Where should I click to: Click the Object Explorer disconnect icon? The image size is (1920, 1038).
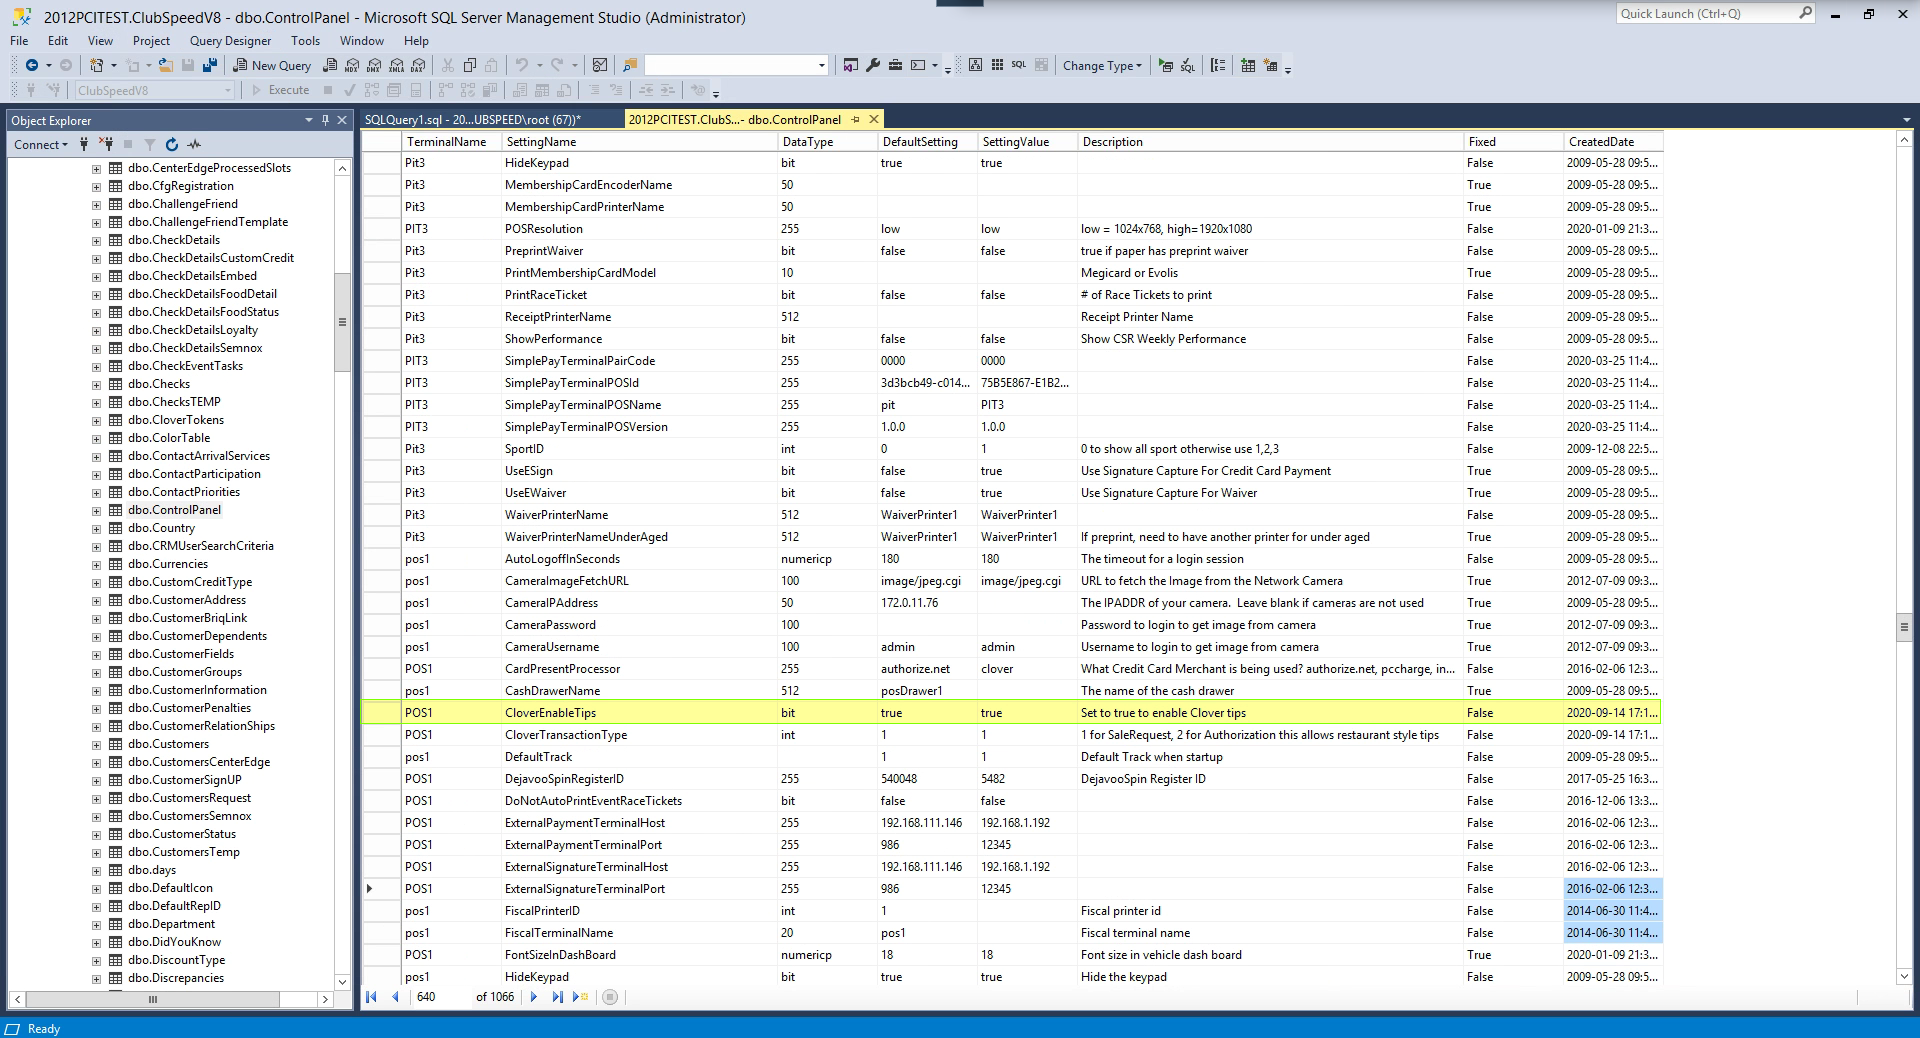point(107,144)
